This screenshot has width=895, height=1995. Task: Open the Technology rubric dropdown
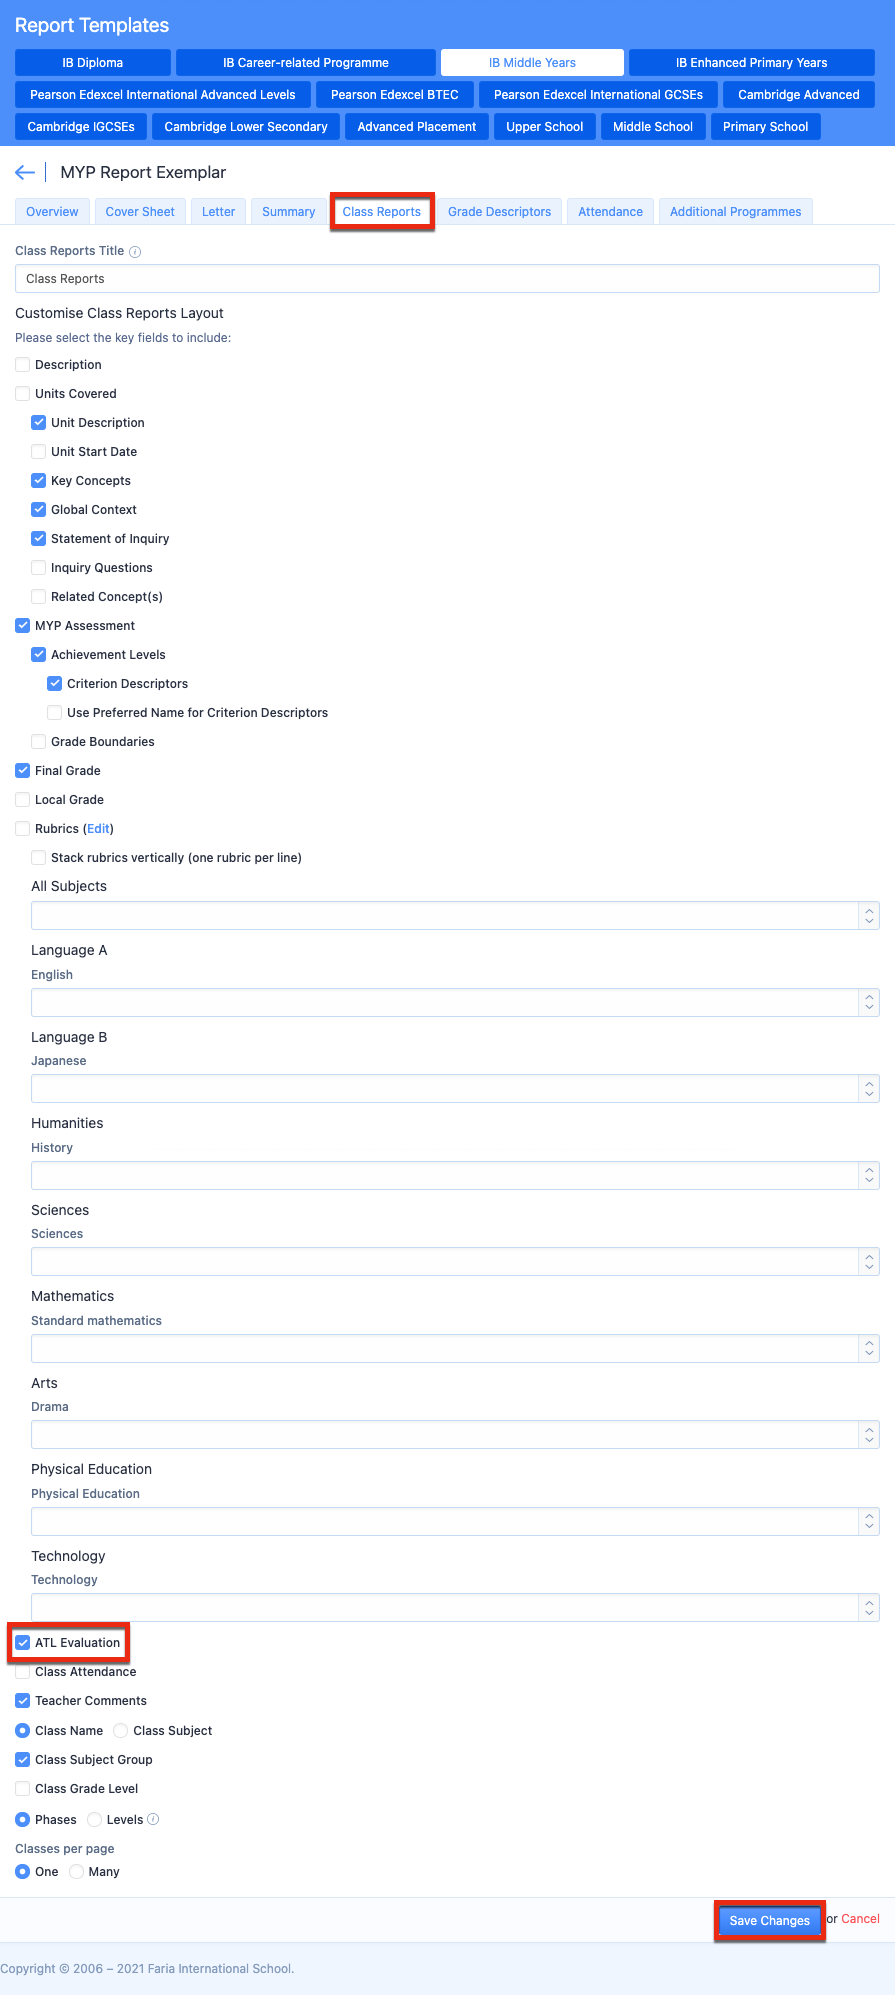[x=455, y=1607]
